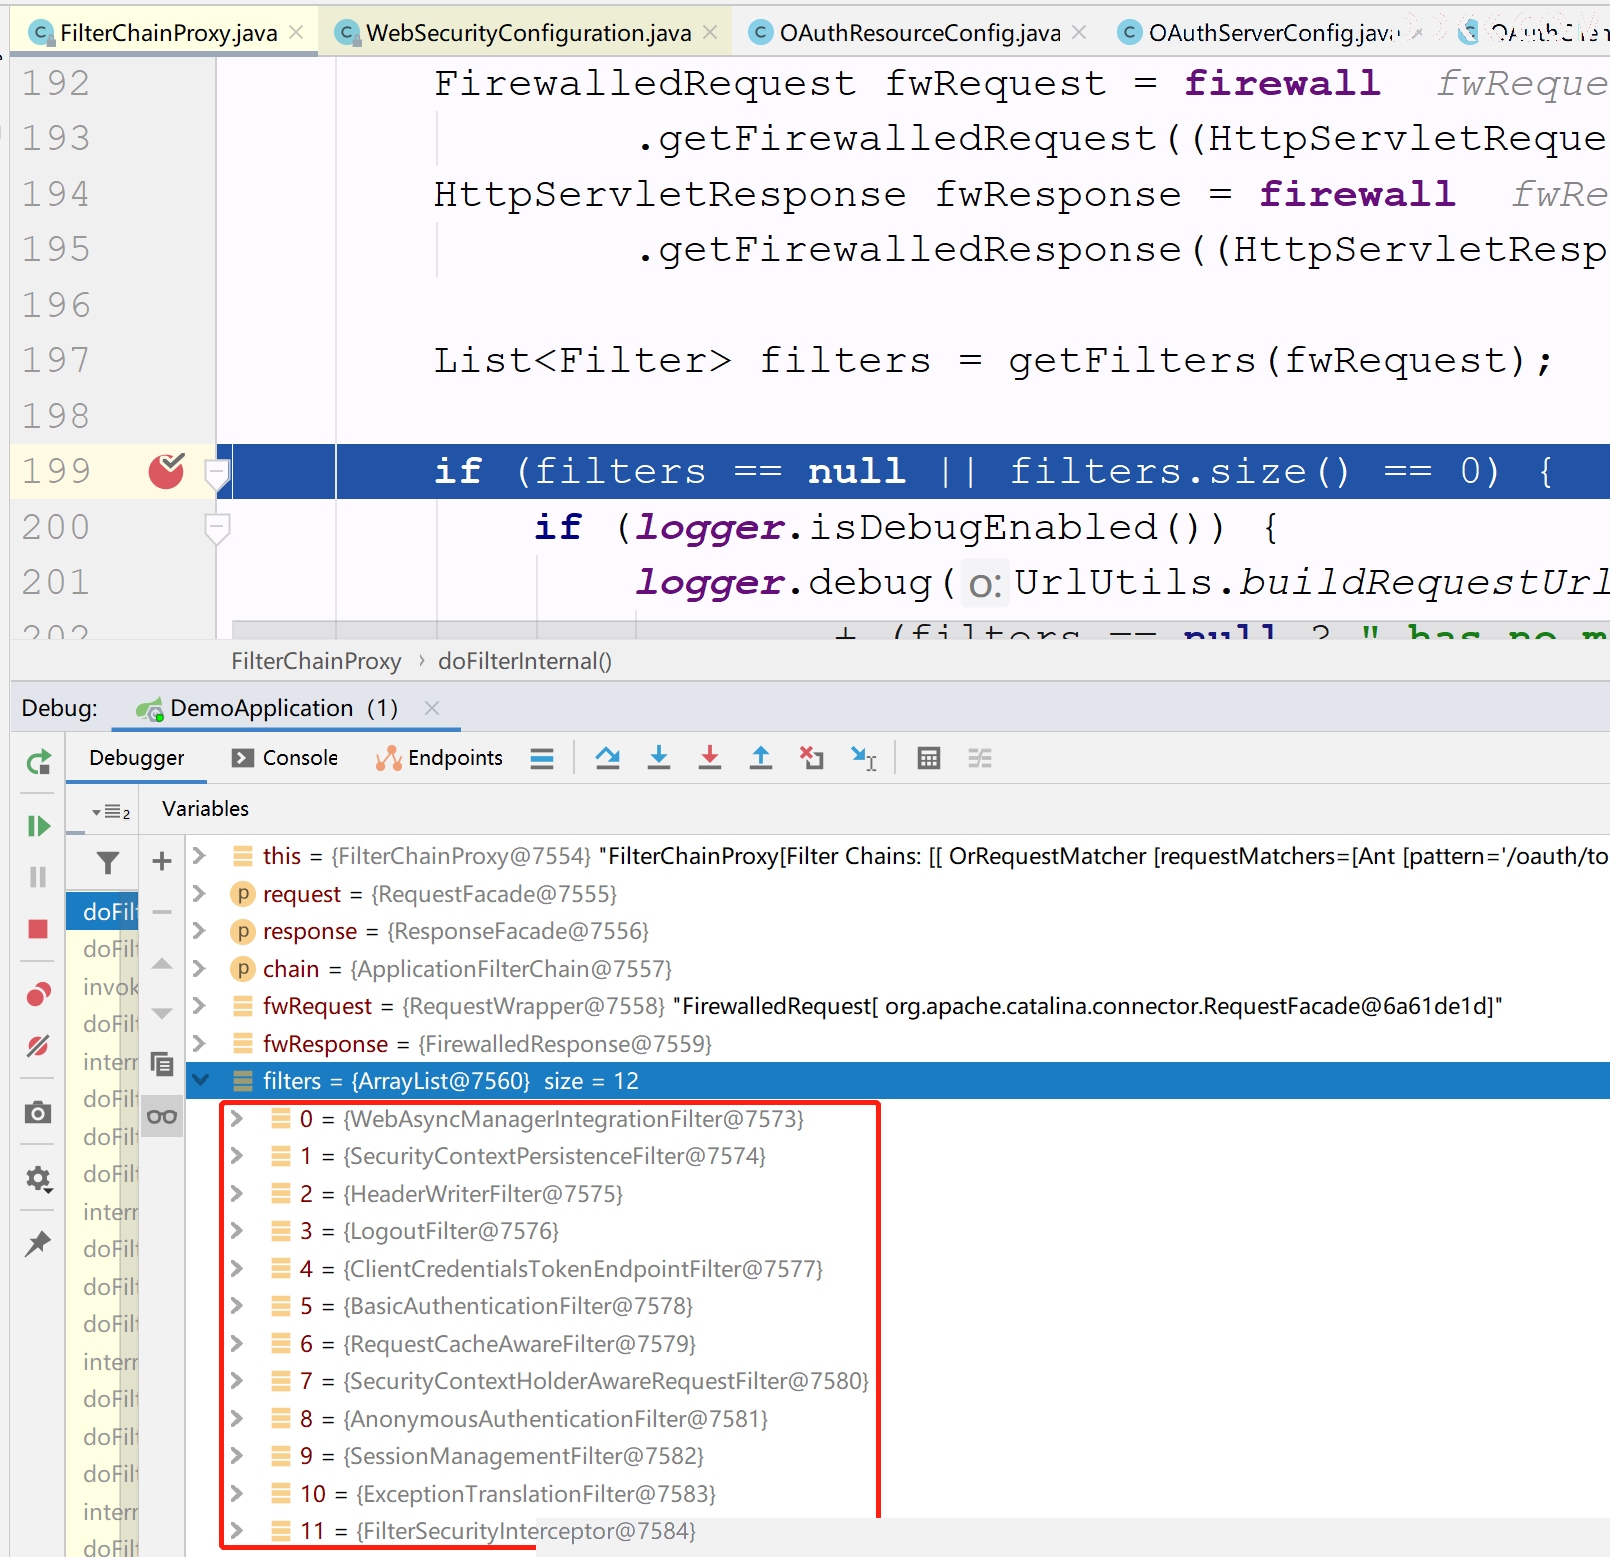Expand WebAsyncManagerIntegrationFilter entry

coord(237,1118)
